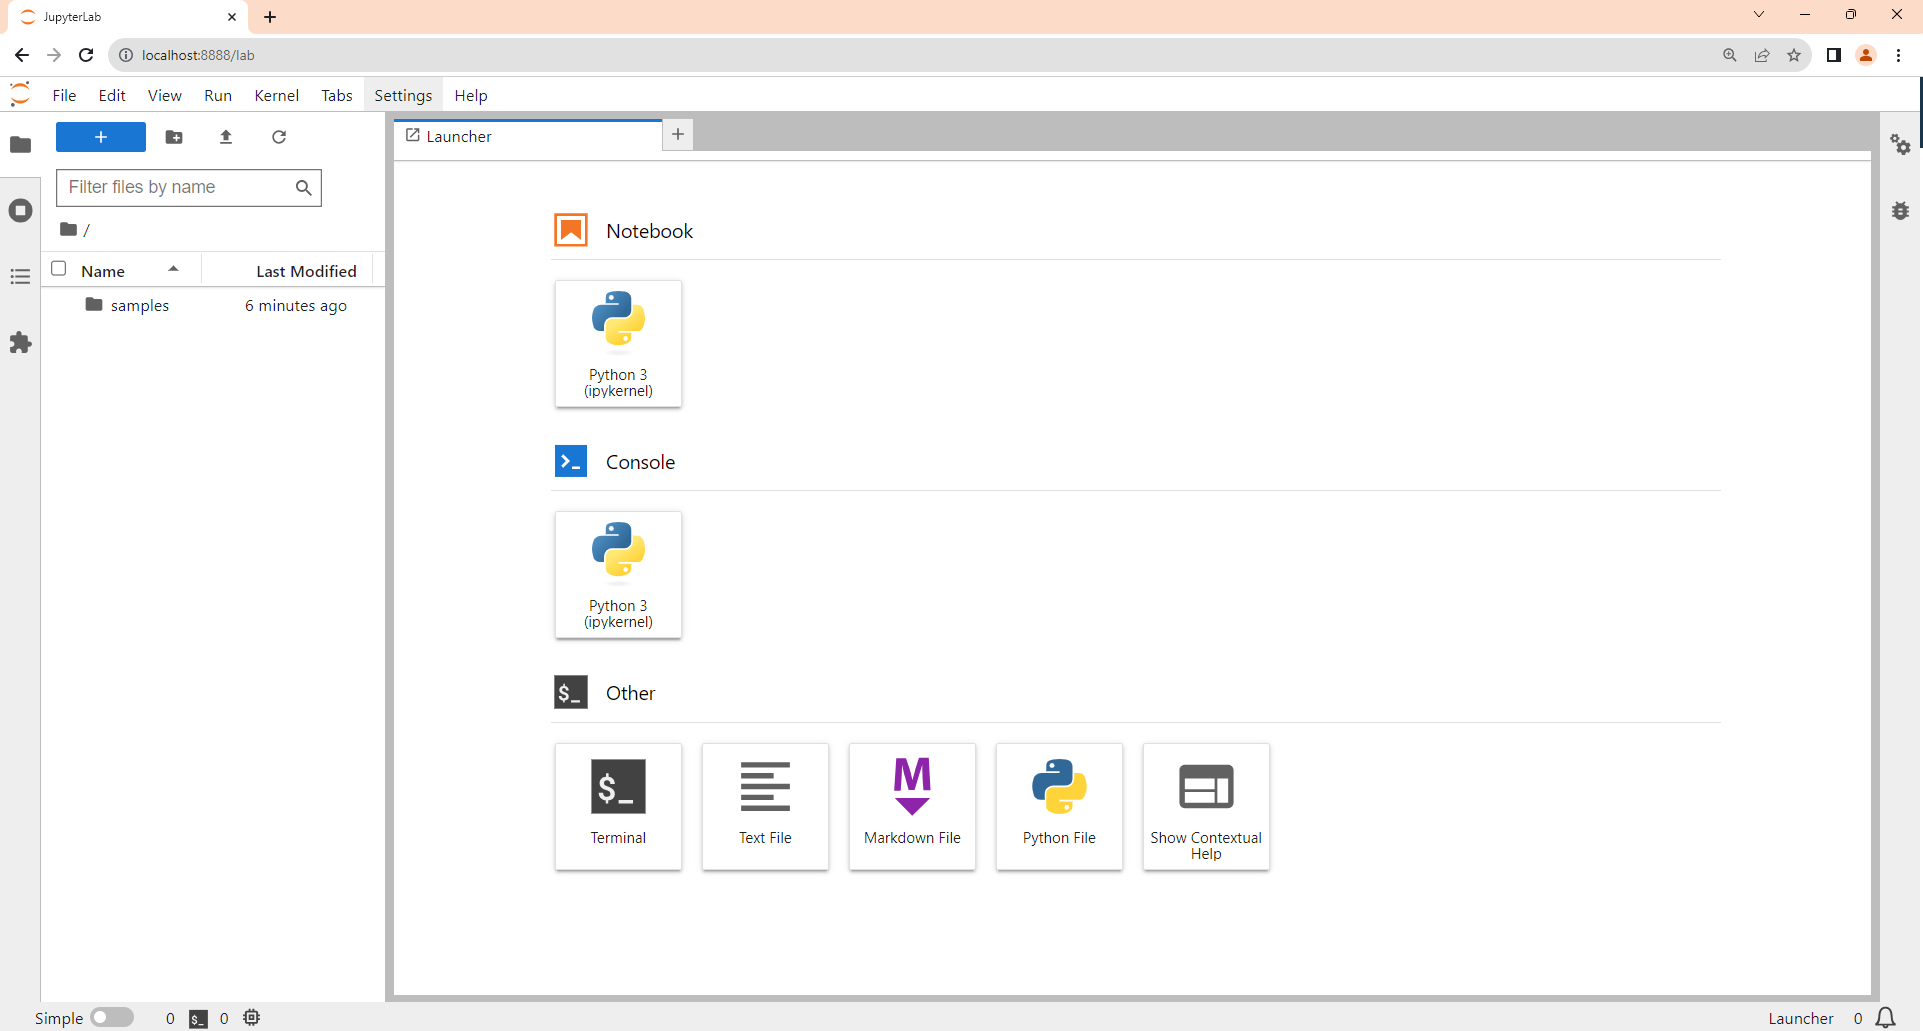Check the checkbox beside the Name column header
The height and width of the screenshot is (1031, 1923).
click(x=59, y=269)
